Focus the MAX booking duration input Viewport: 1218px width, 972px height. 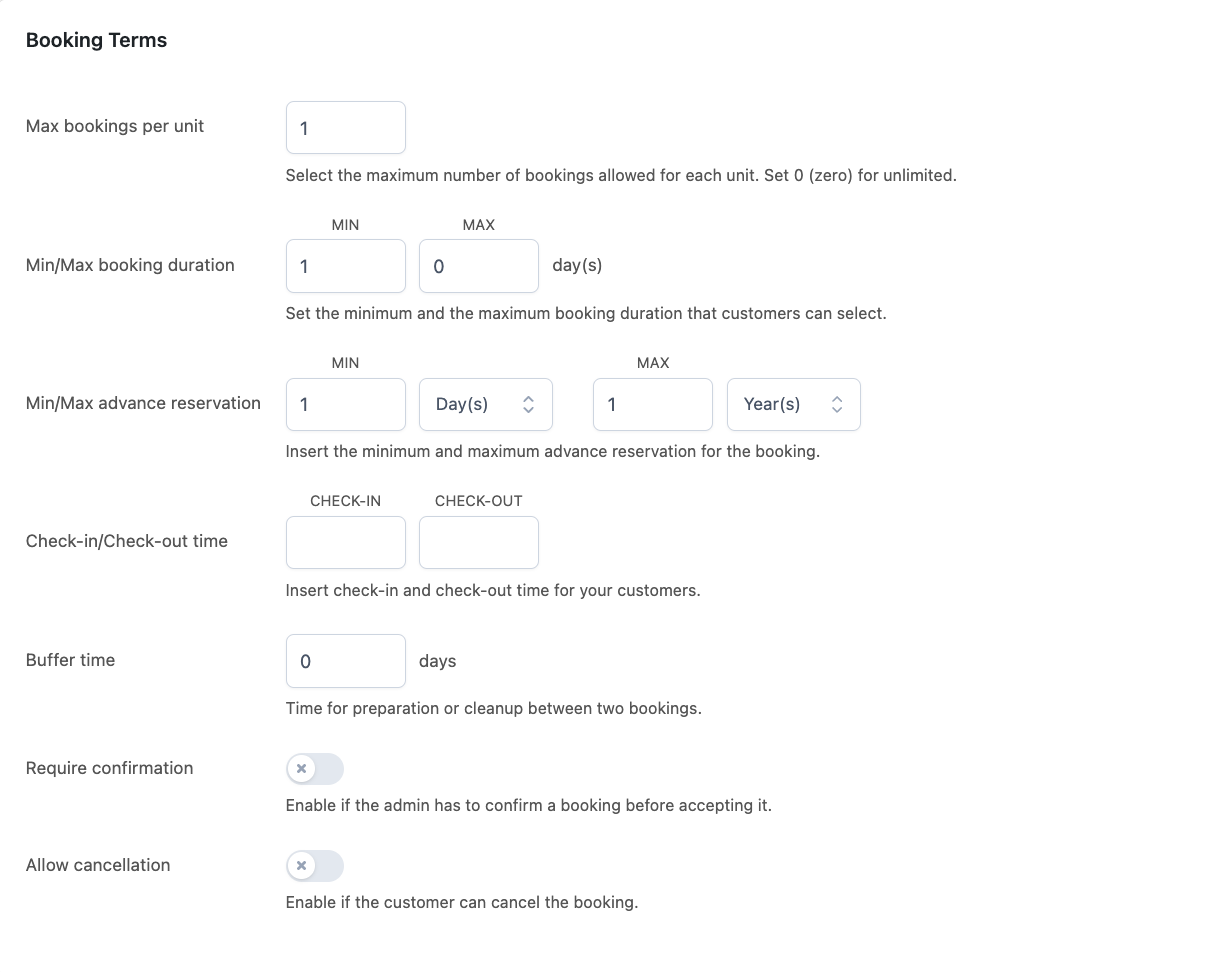(x=478, y=266)
